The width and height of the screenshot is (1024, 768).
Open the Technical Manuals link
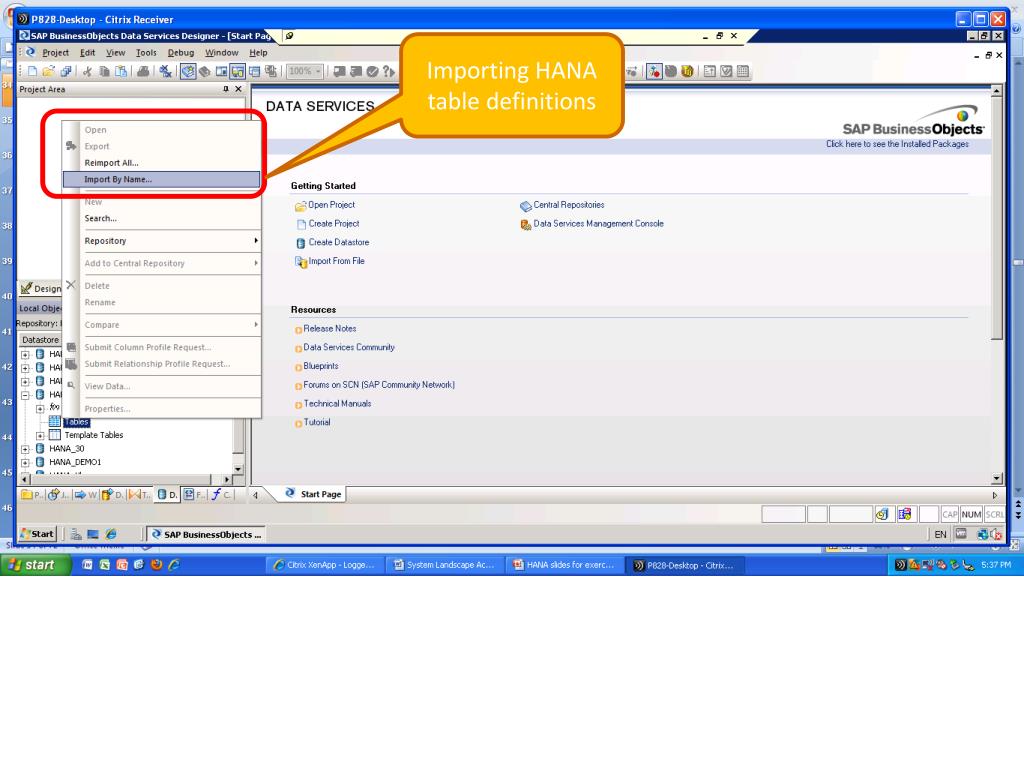tap(337, 404)
